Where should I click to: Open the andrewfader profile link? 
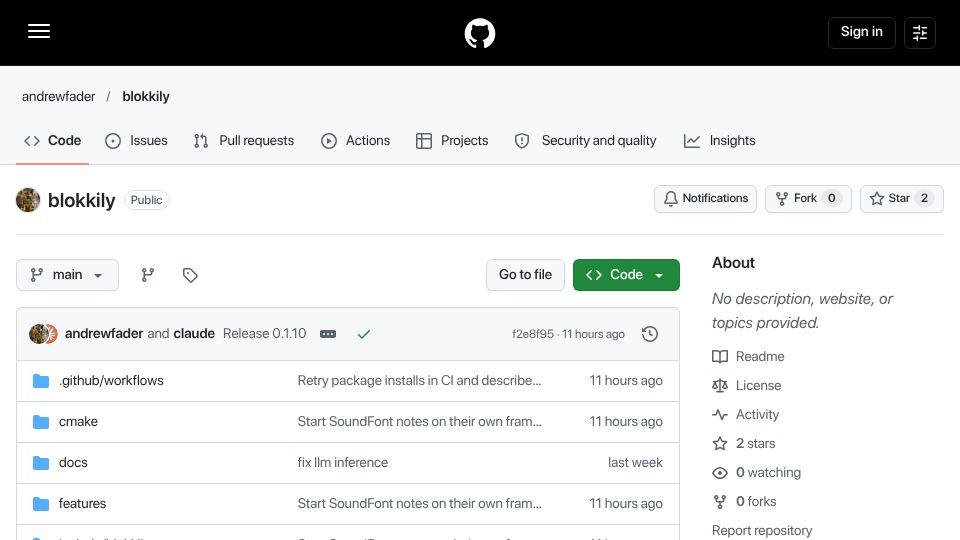pyautogui.click(x=59, y=97)
